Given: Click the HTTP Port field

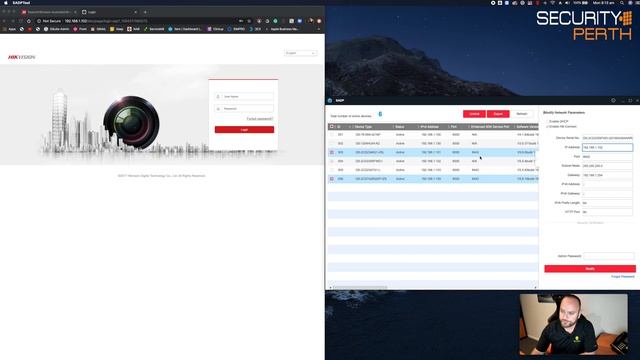Looking at the screenshot, I should click(x=607, y=212).
